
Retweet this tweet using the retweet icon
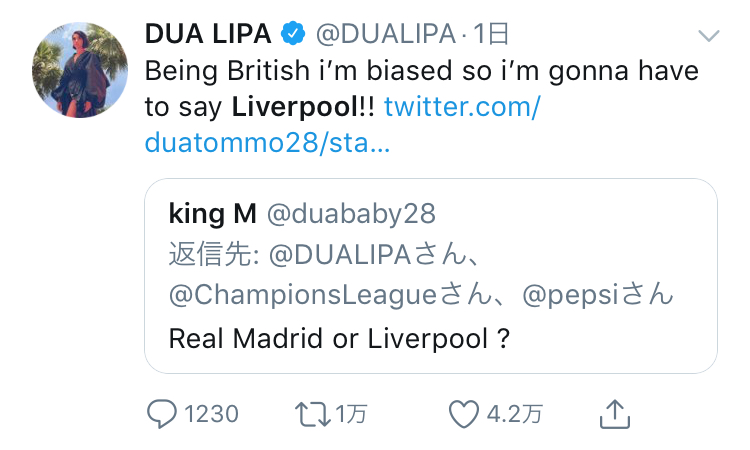coord(311,413)
